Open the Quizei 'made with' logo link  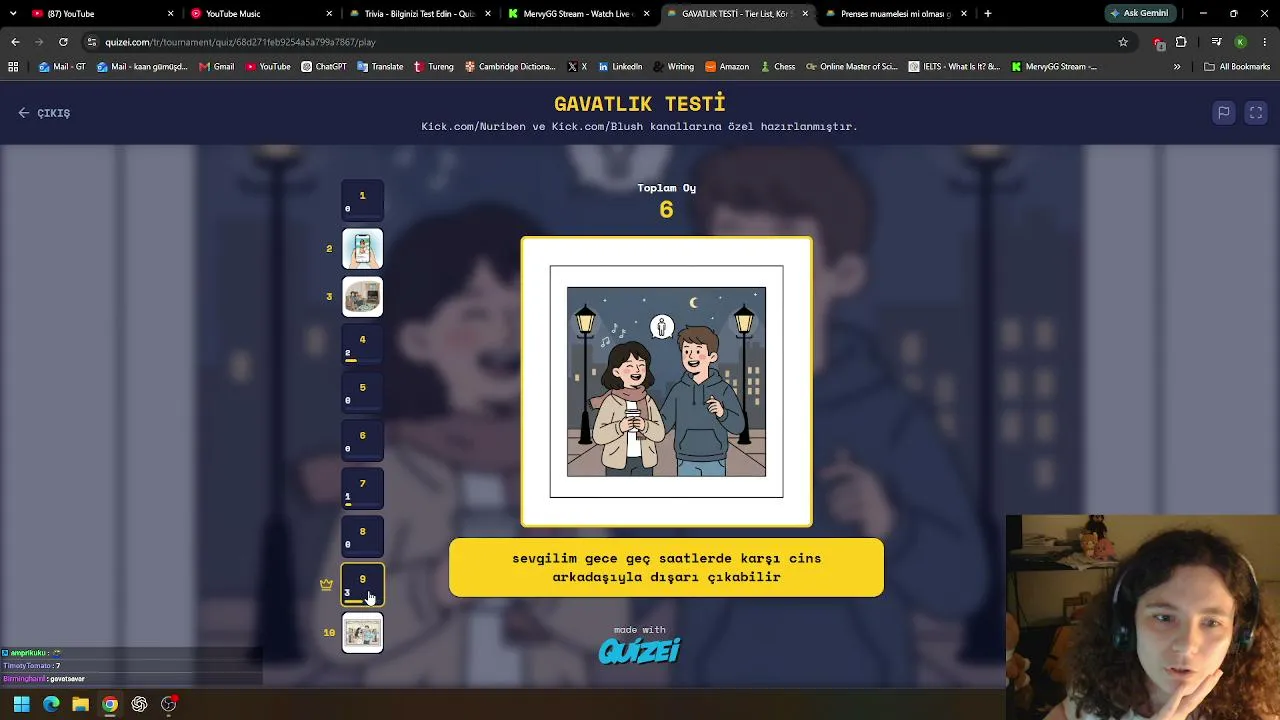pyautogui.click(x=639, y=646)
